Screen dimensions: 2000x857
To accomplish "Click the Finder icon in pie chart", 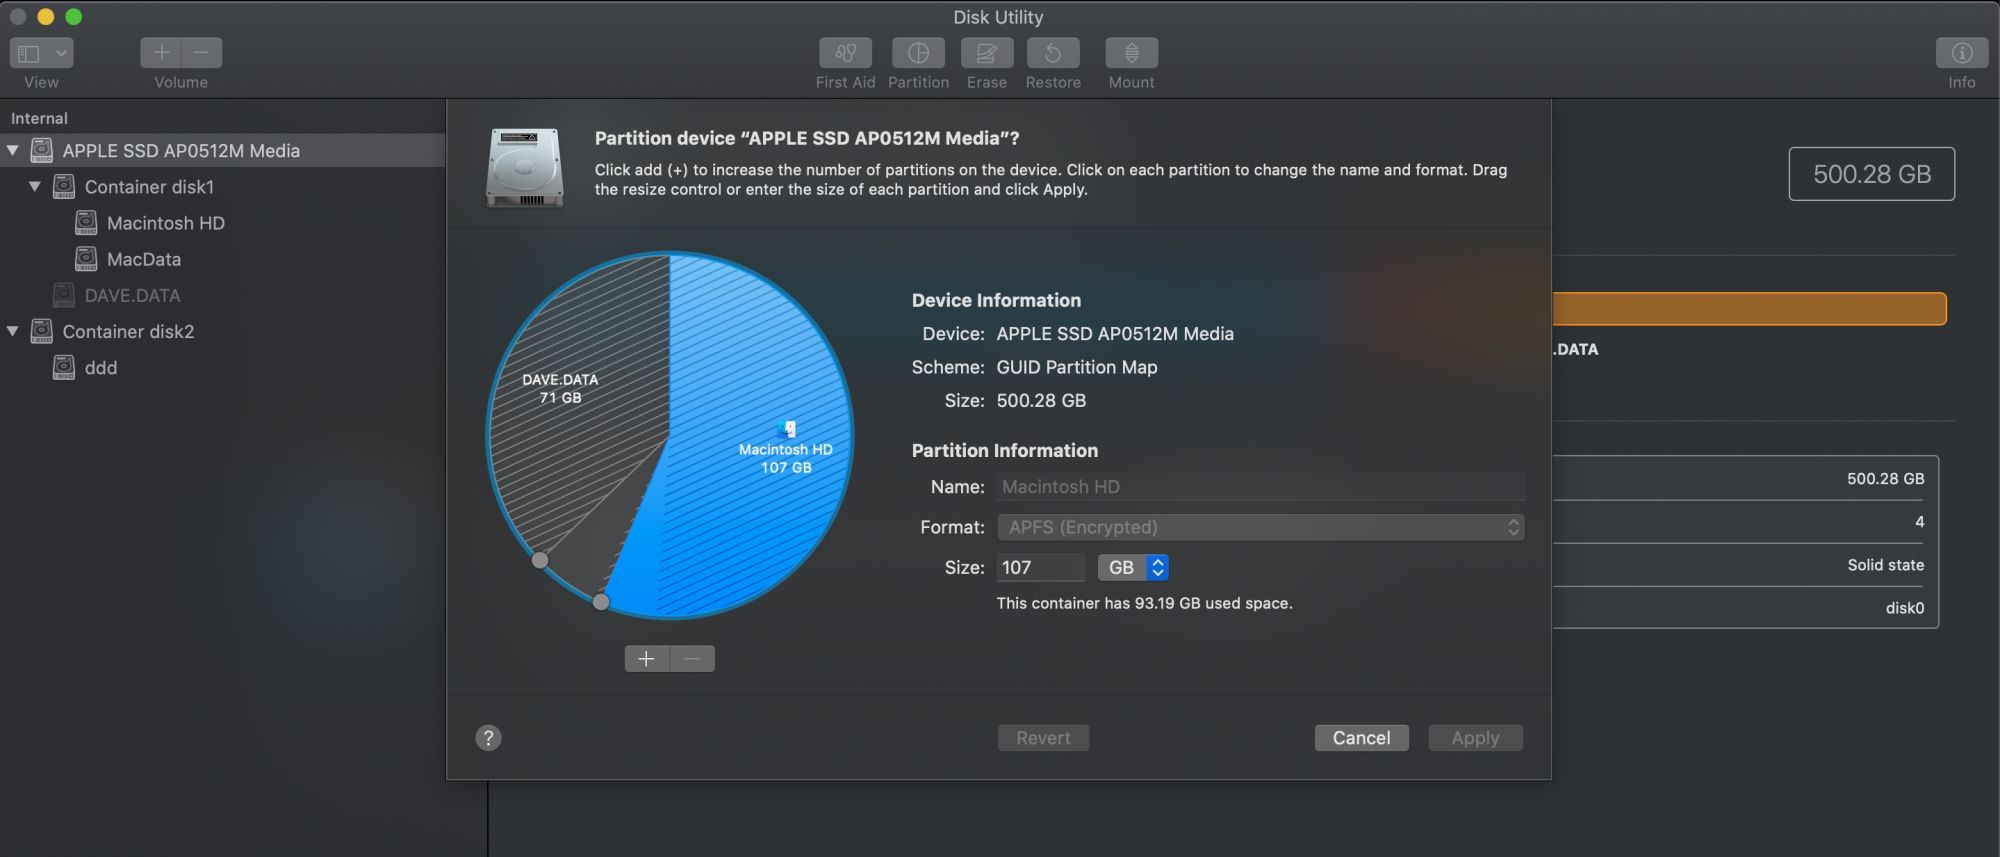I will click(788, 429).
